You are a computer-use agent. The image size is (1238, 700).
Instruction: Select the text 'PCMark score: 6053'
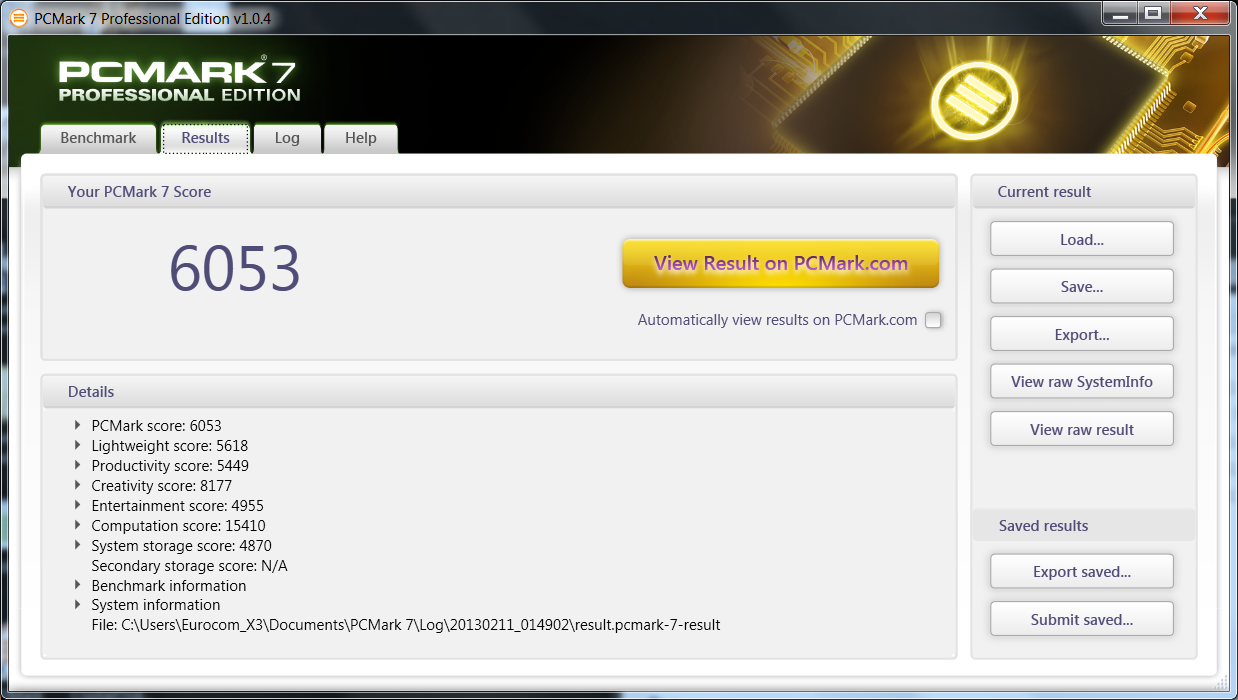click(x=156, y=426)
